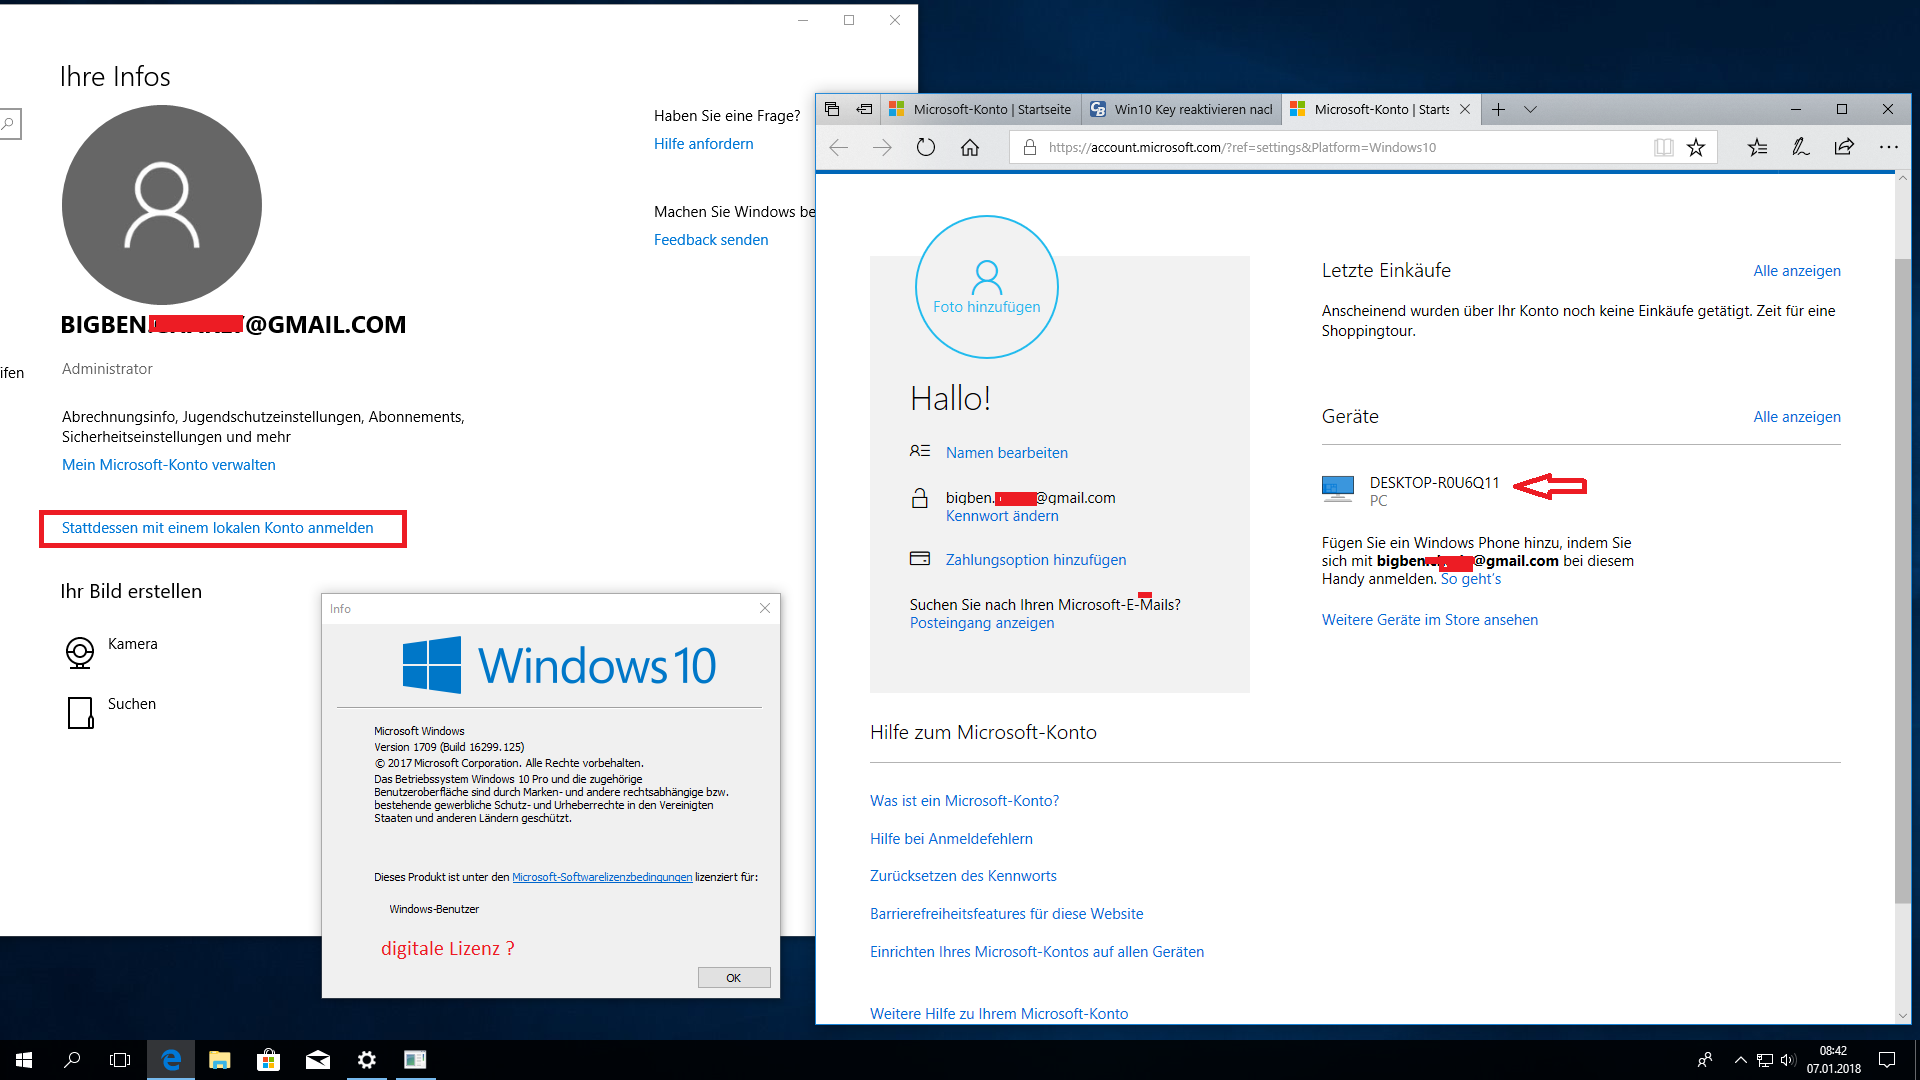Open the Edge reading view icon

(1663, 148)
